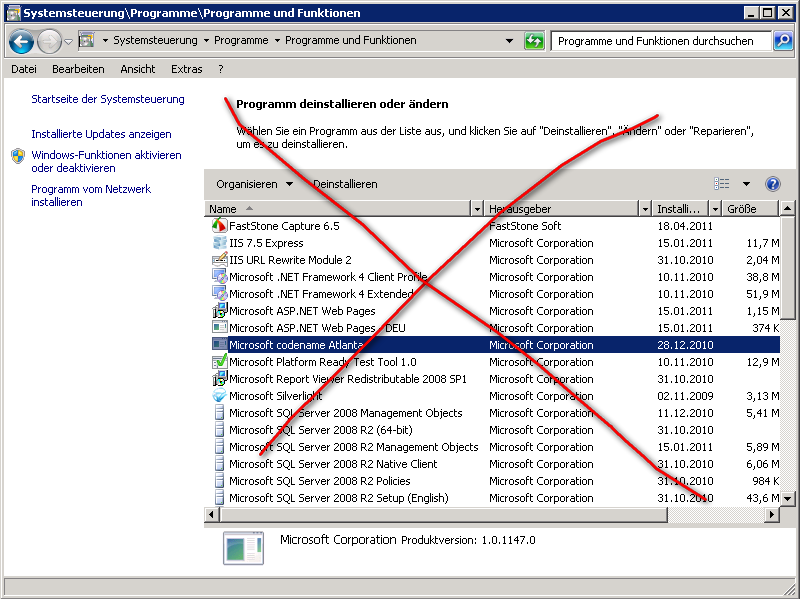Open the view options dropdown arrow

pos(746,184)
